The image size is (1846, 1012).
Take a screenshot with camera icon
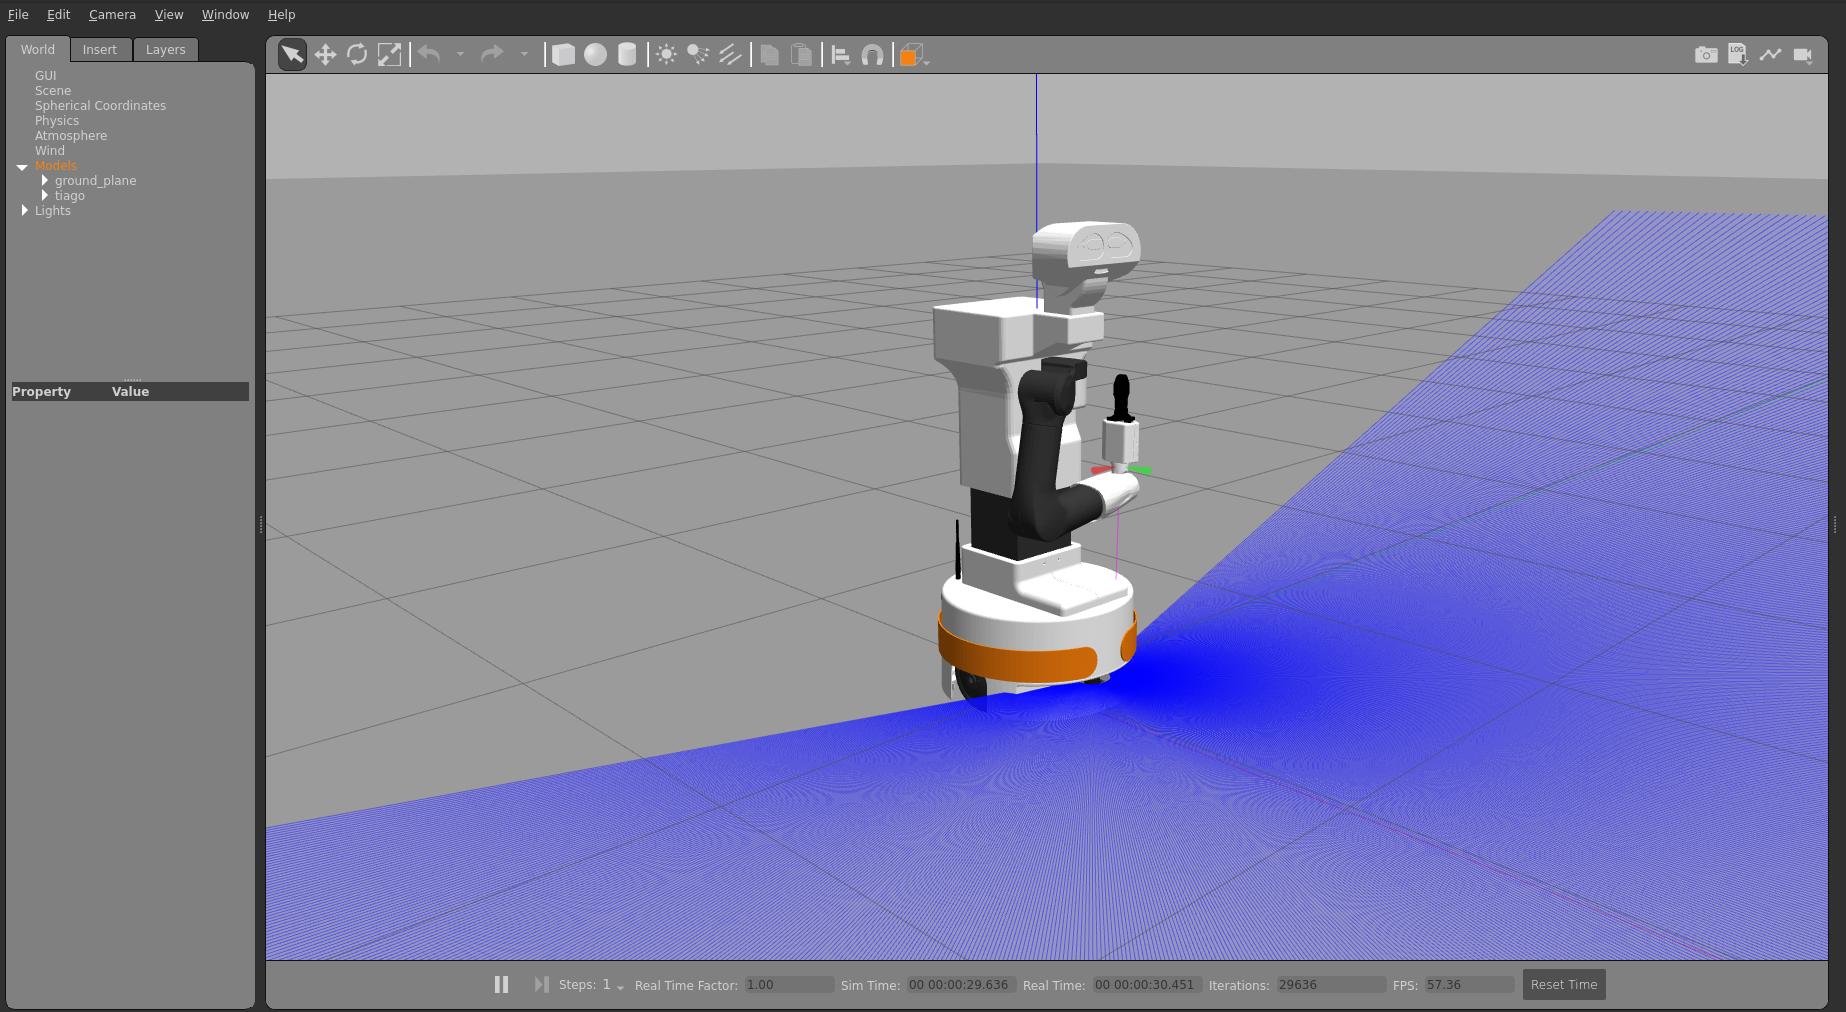1706,55
